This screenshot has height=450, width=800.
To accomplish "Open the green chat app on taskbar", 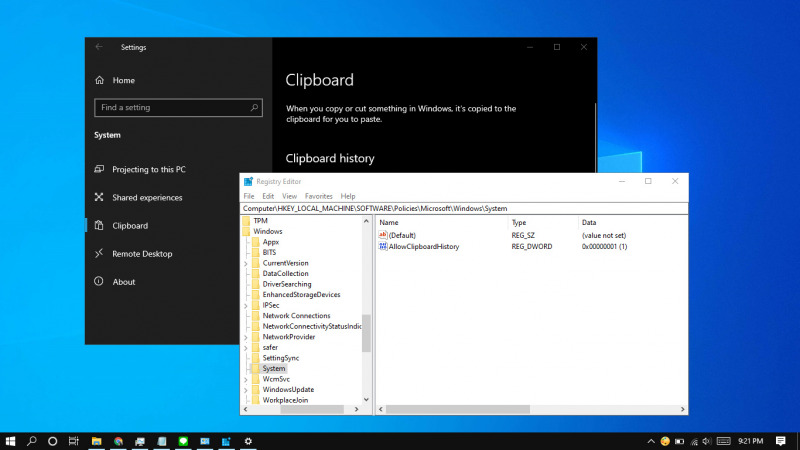I will 183,441.
